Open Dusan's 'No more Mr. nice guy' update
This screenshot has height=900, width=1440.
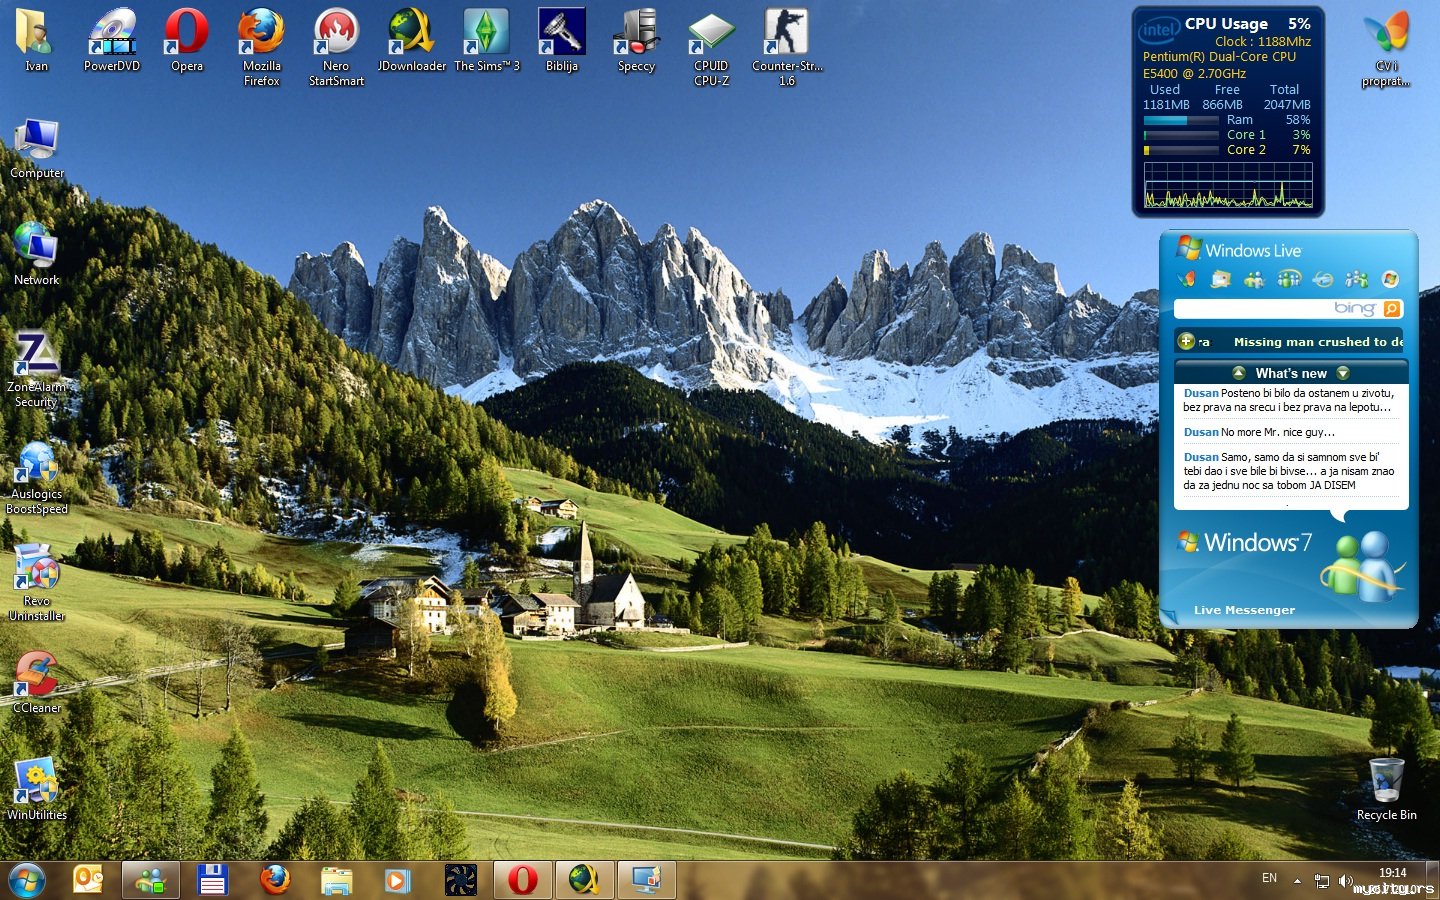click(1259, 432)
